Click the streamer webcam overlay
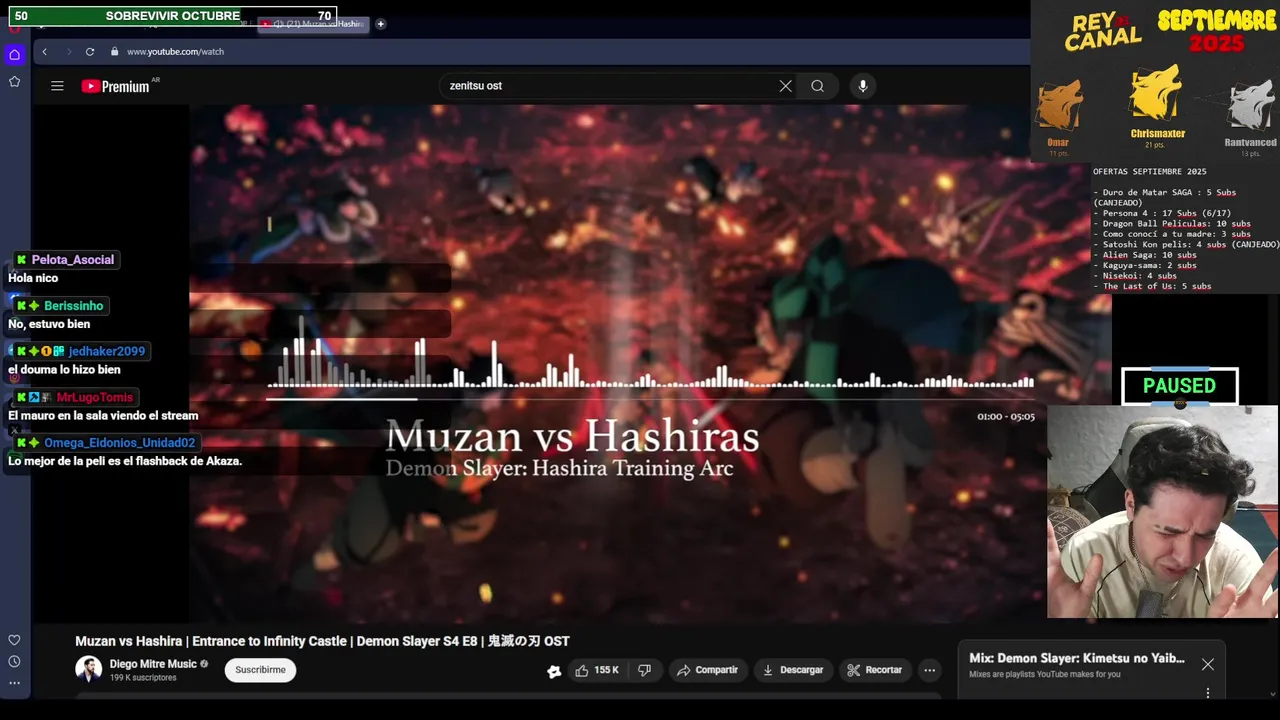 pyautogui.click(x=1162, y=511)
